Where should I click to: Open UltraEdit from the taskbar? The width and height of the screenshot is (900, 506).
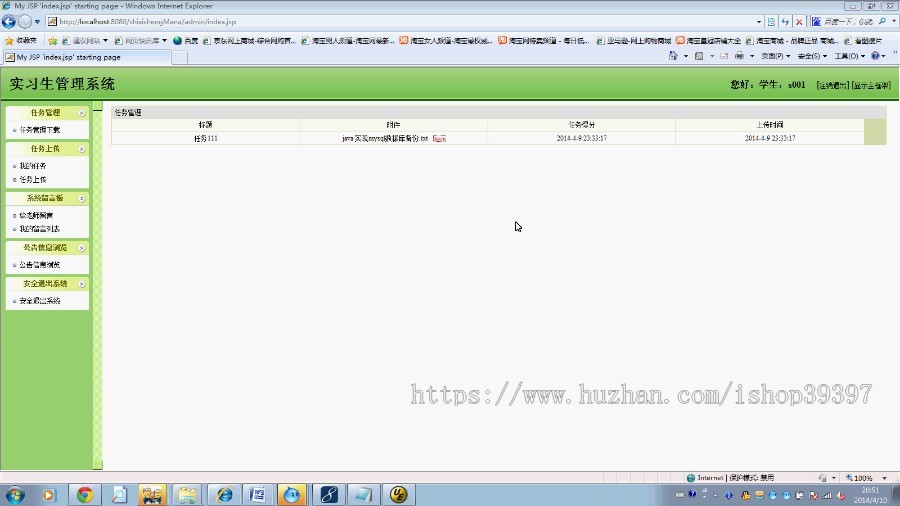[x=398, y=495]
